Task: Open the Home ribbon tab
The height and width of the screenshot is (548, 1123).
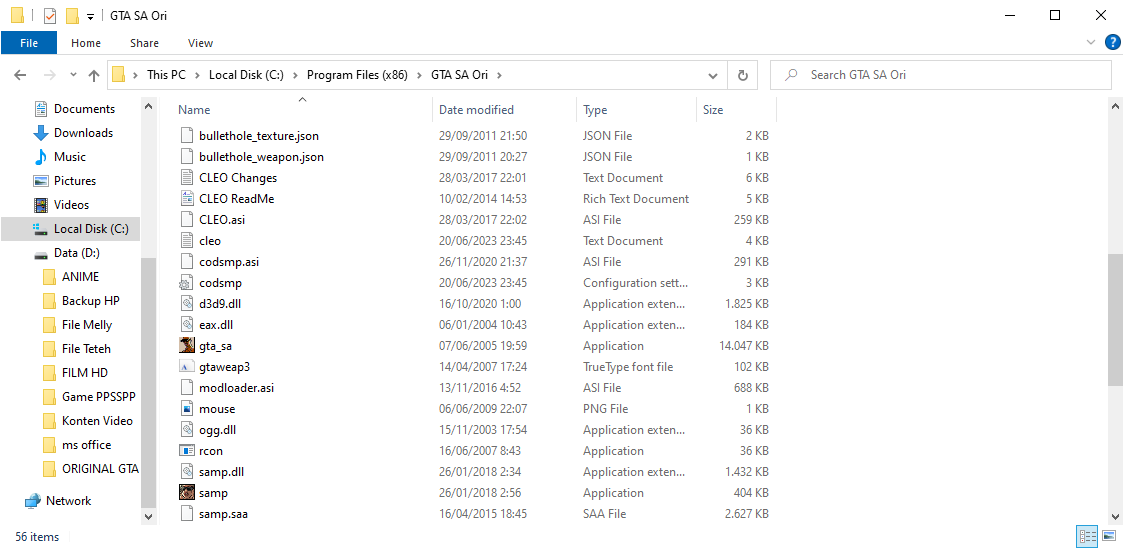Action: pos(86,43)
